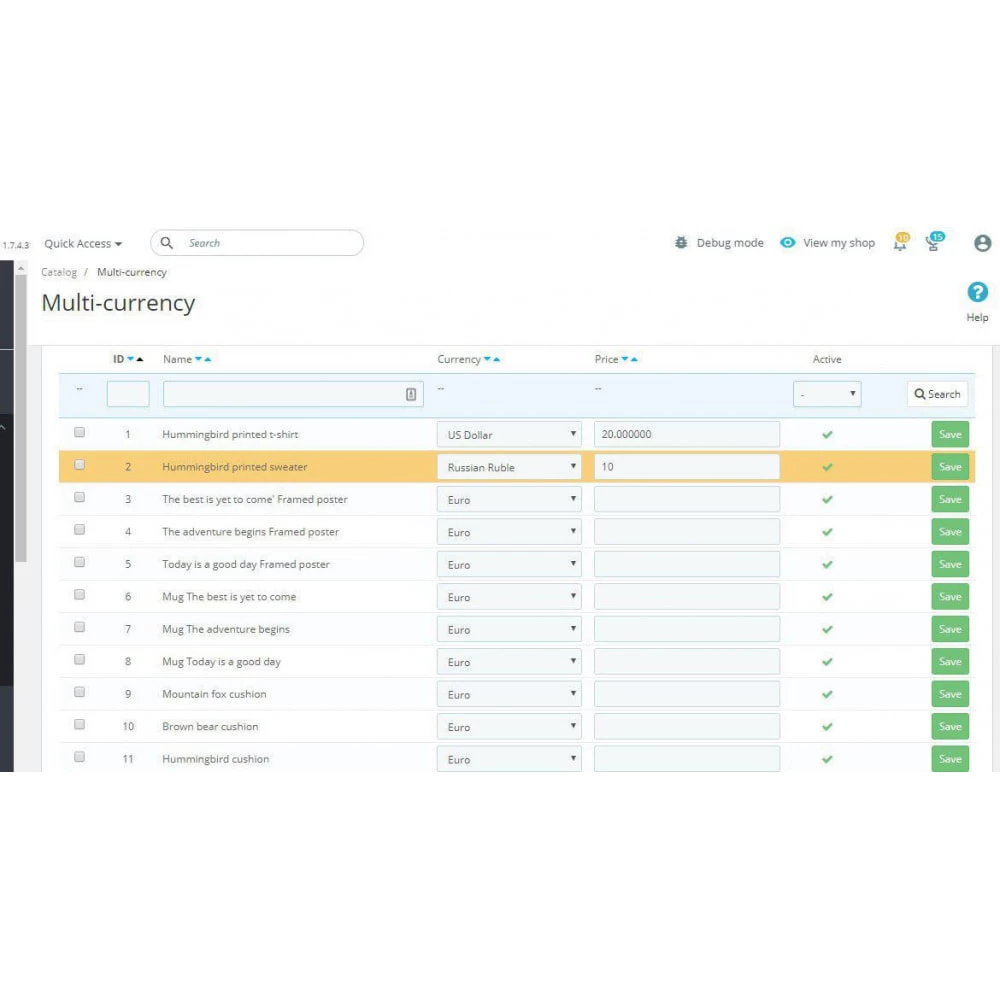Open currency dropdown for Hummingbird cushion

point(509,759)
